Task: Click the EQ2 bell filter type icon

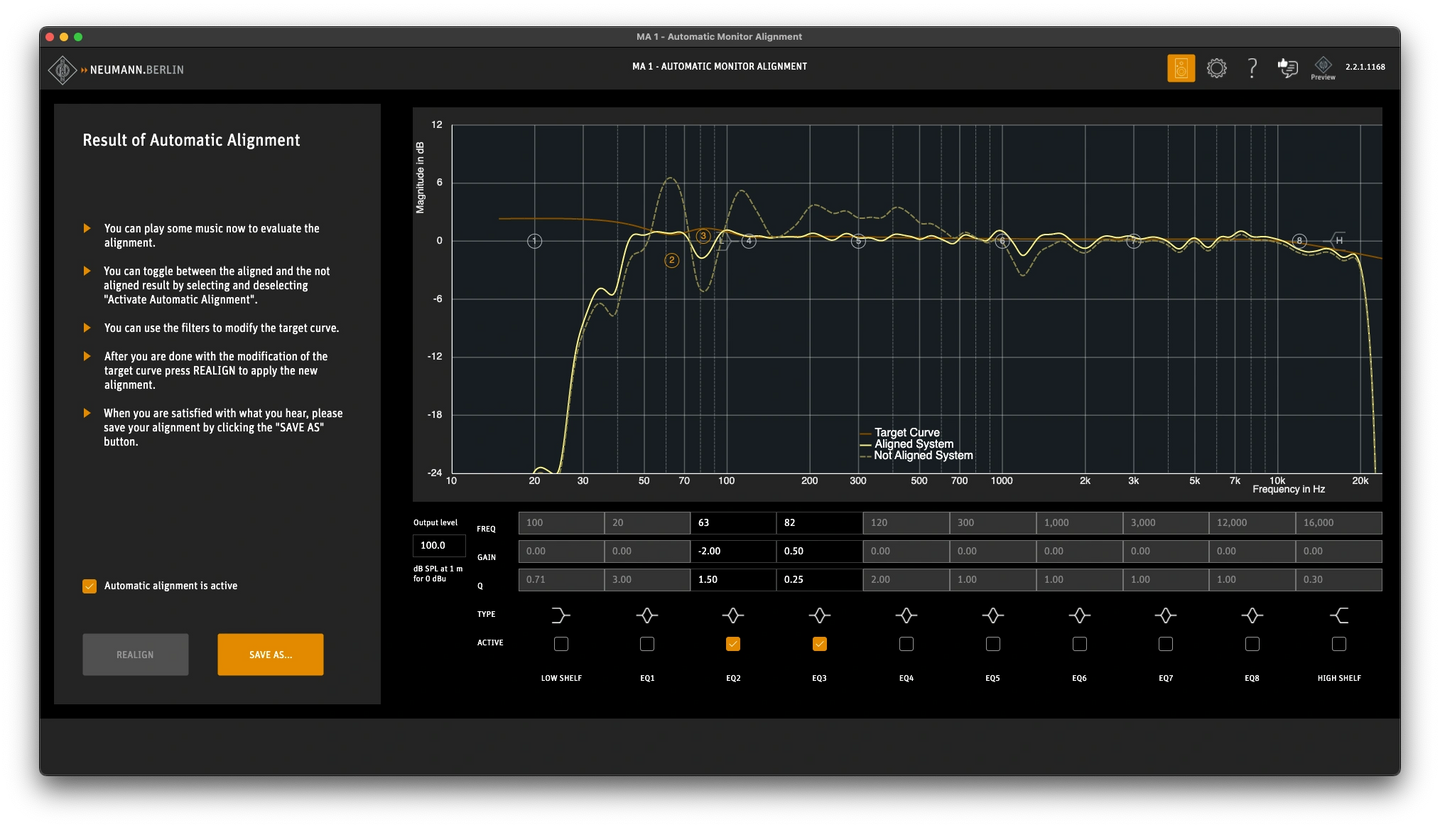Action: coord(733,615)
